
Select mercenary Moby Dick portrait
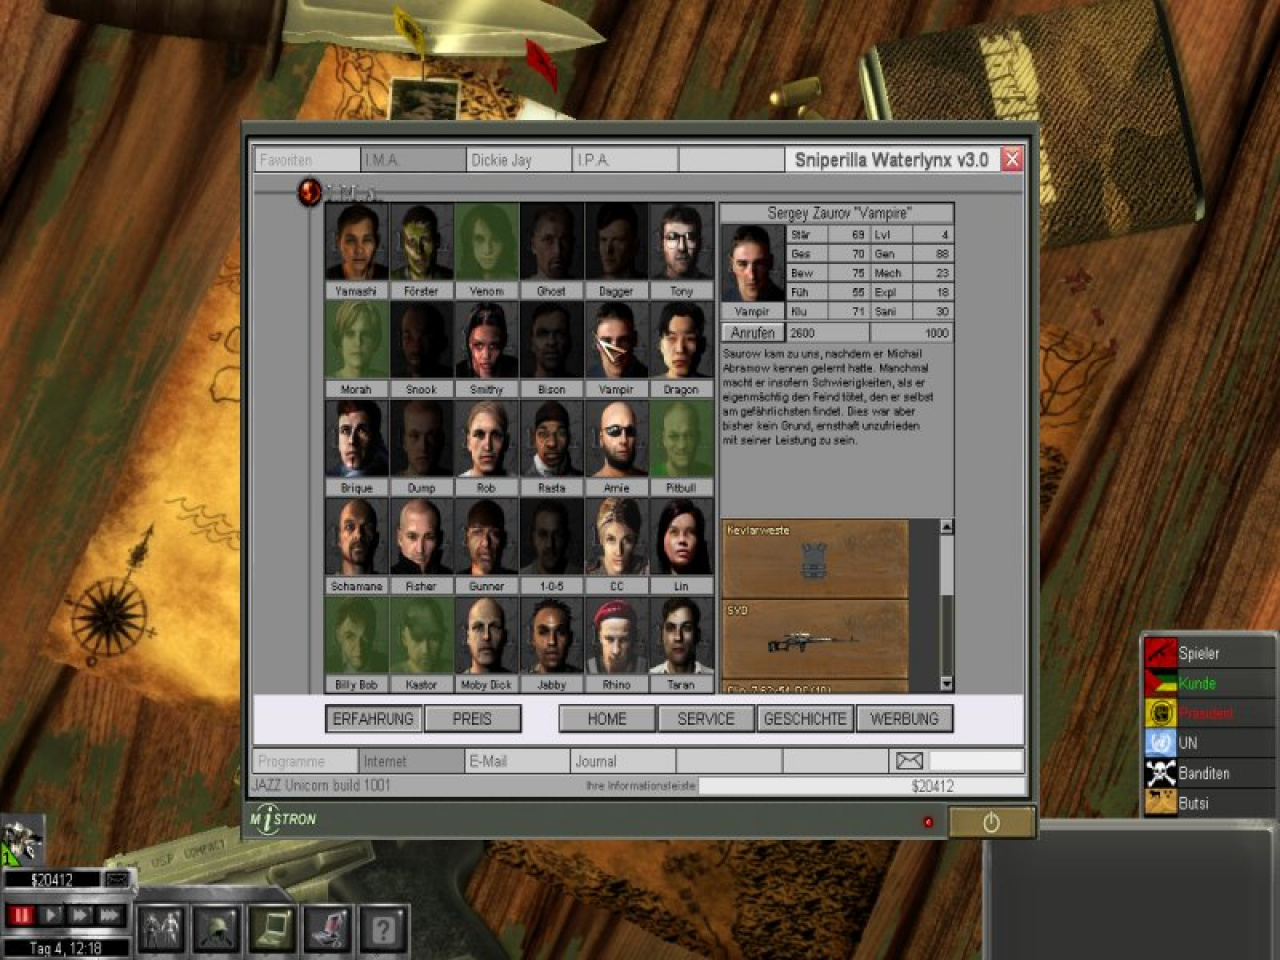point(486,636)
